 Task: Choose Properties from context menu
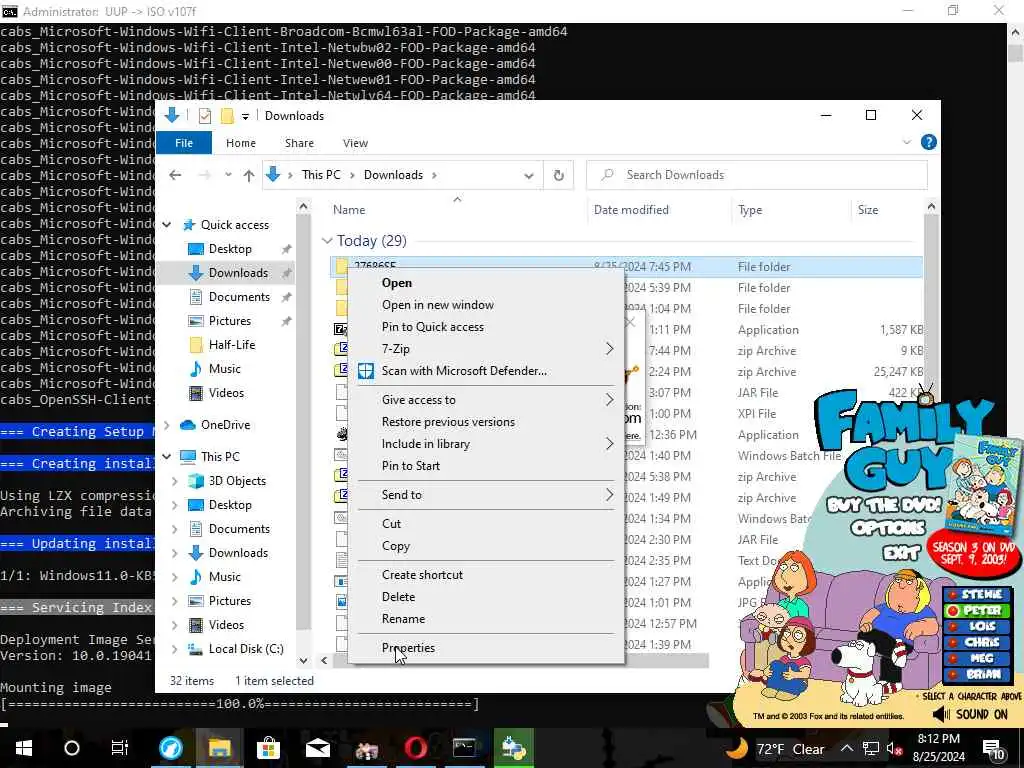tap(487, 648)
